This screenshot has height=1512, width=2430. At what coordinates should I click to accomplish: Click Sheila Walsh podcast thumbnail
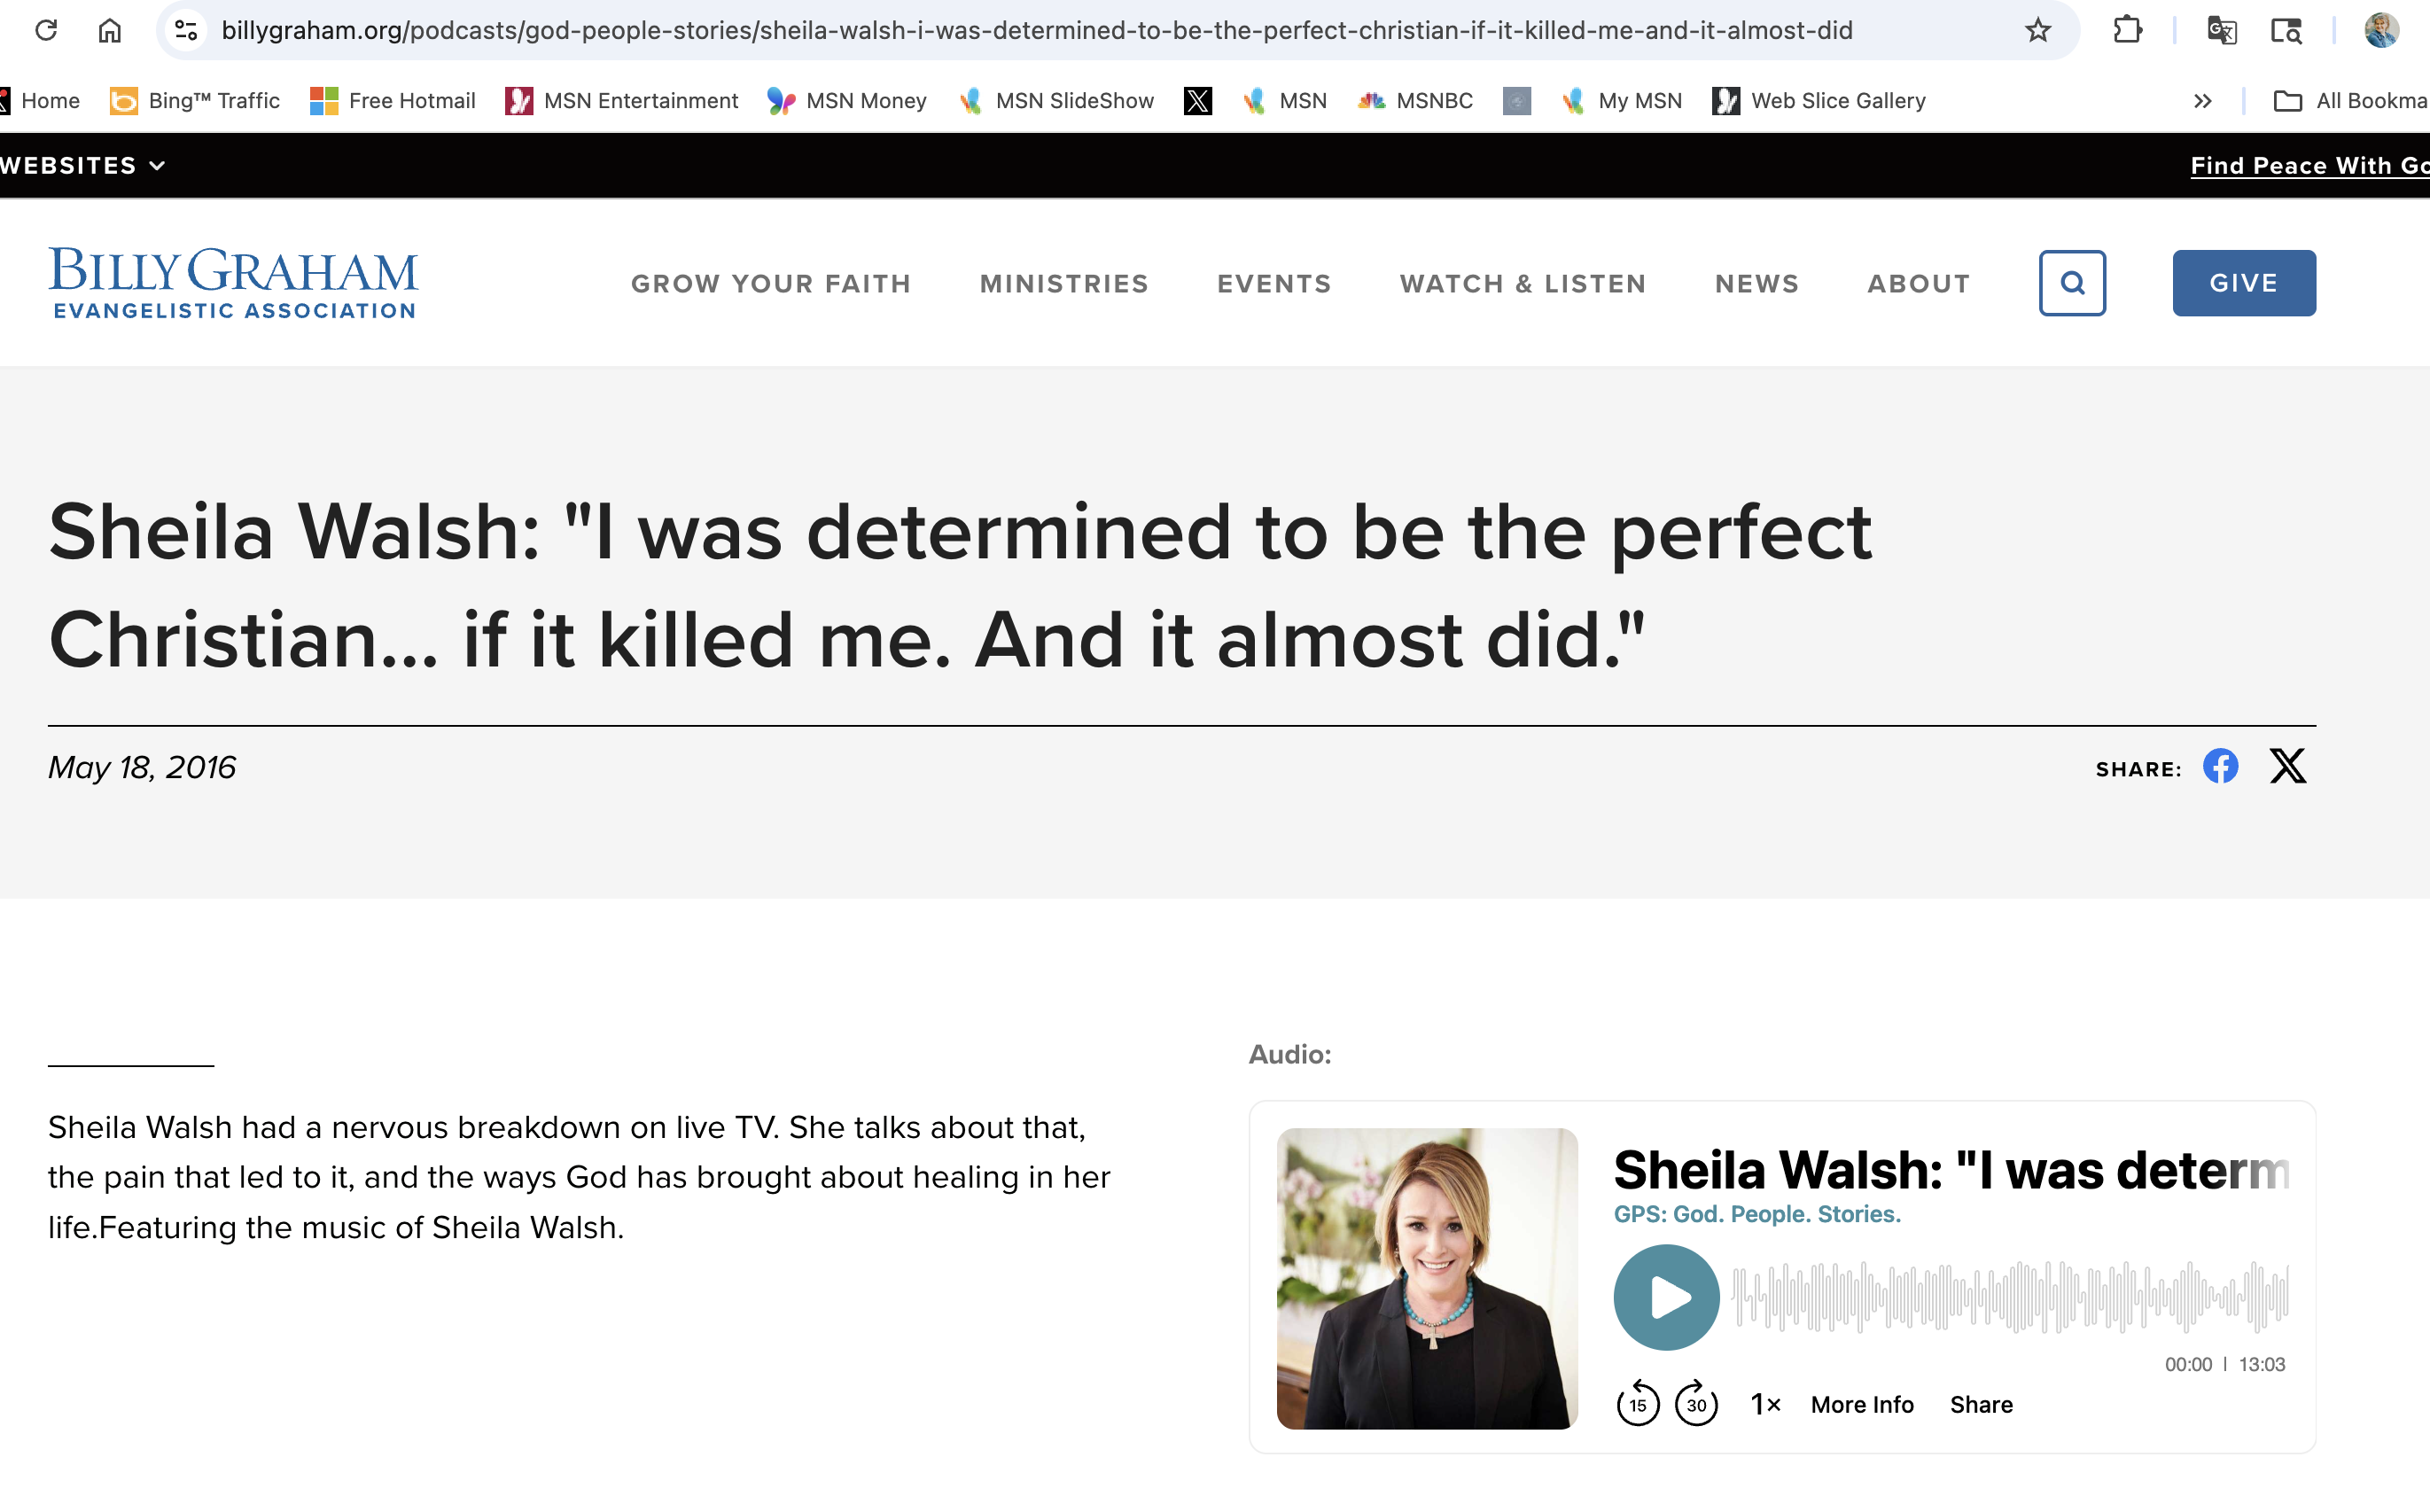pyautogui.click(x=1427, y=1278)
